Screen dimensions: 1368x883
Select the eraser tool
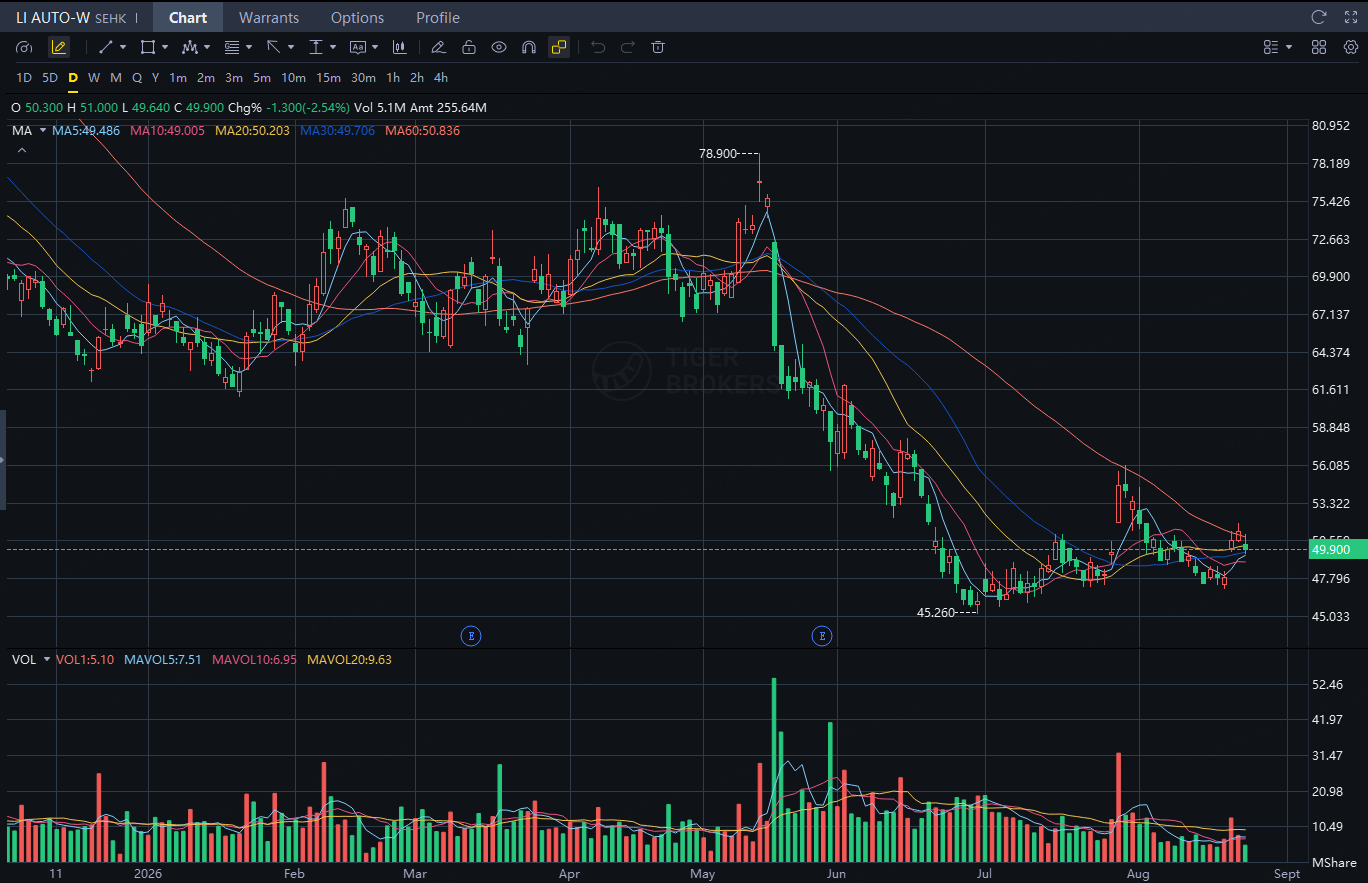click(x=438, y=47)
